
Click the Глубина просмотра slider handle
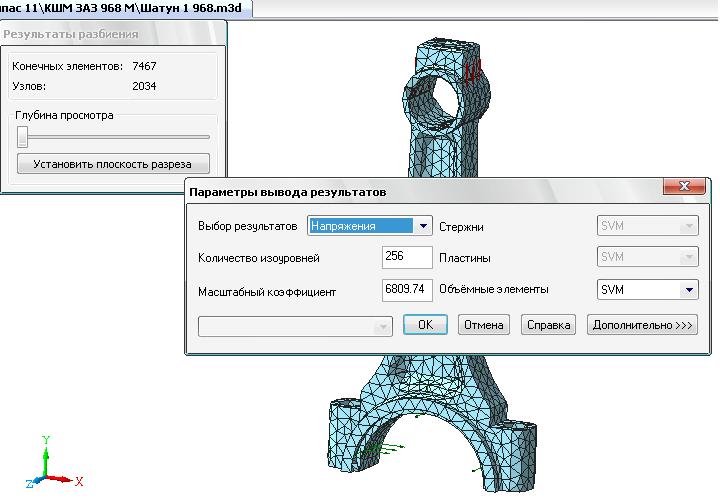pos(22,137)
